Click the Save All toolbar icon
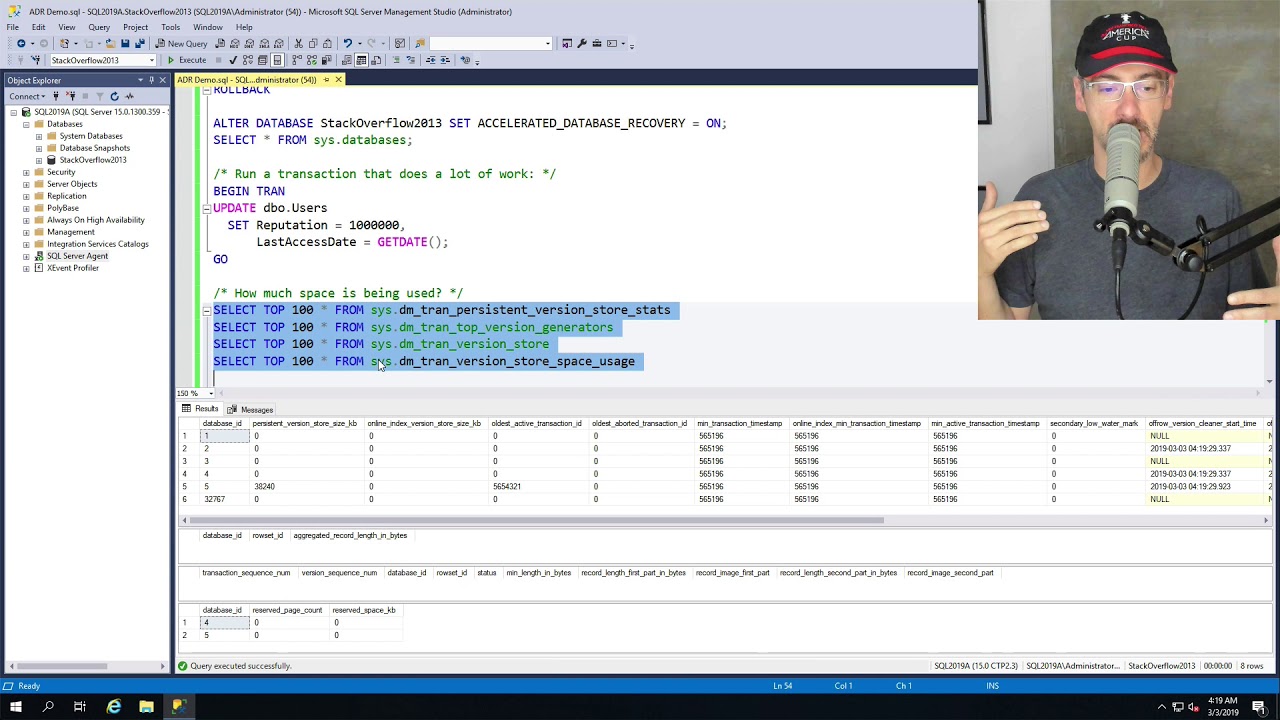This screenshot has height=720, width=1280. click(140, 43)
